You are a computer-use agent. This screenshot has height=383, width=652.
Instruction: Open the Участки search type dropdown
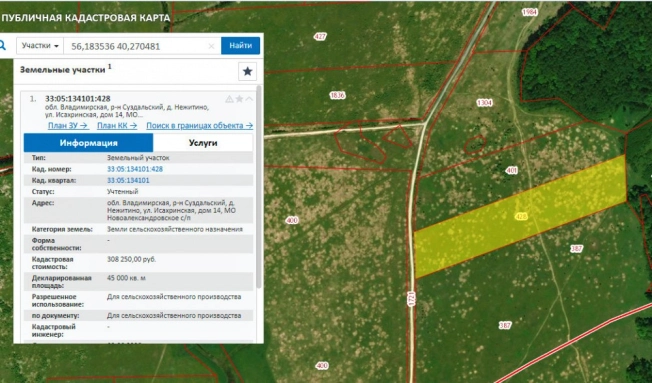point(40,46)
